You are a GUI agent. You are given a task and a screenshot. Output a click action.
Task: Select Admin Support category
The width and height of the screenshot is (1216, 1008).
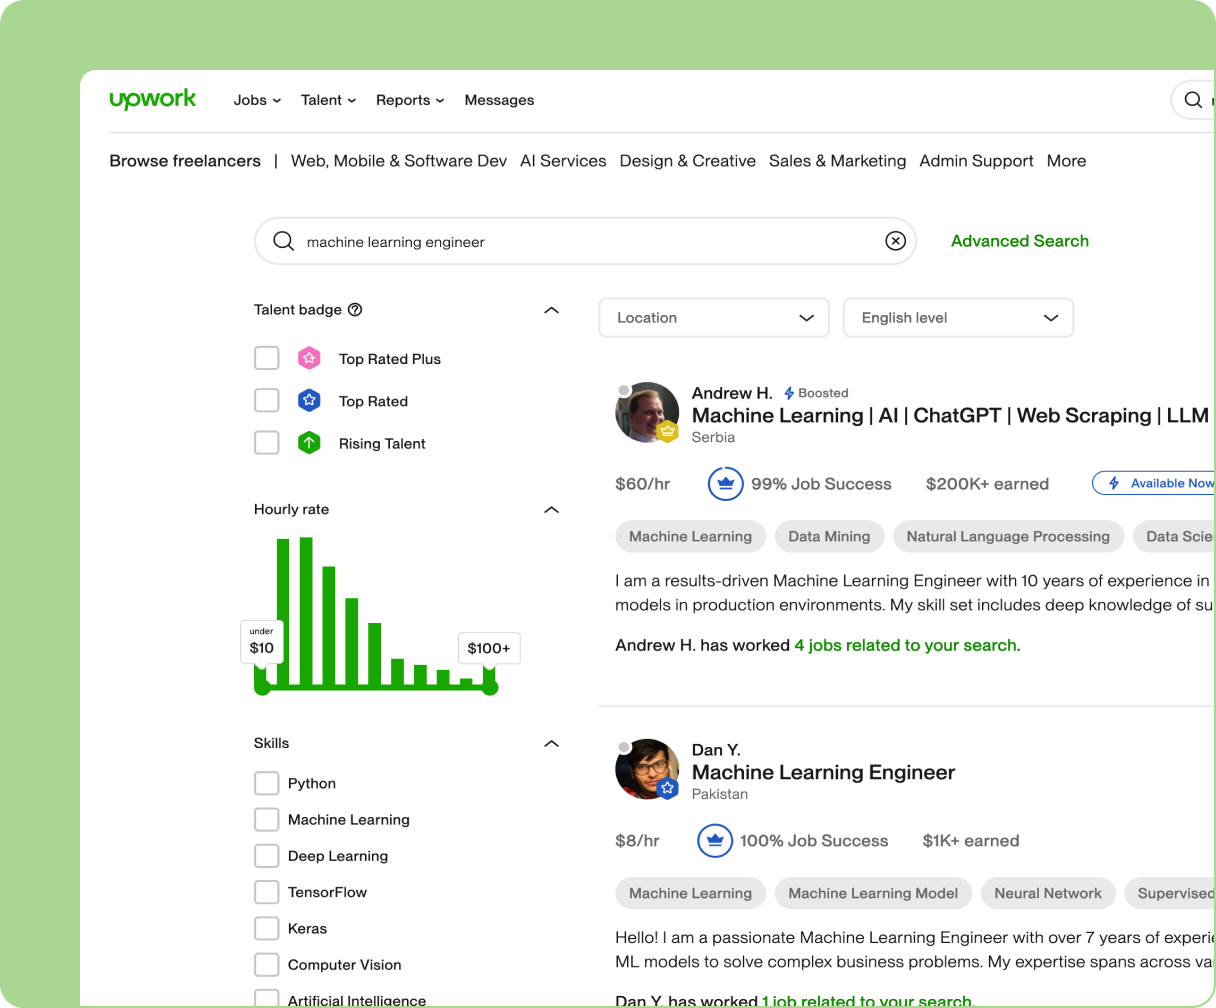coord(976,161)
